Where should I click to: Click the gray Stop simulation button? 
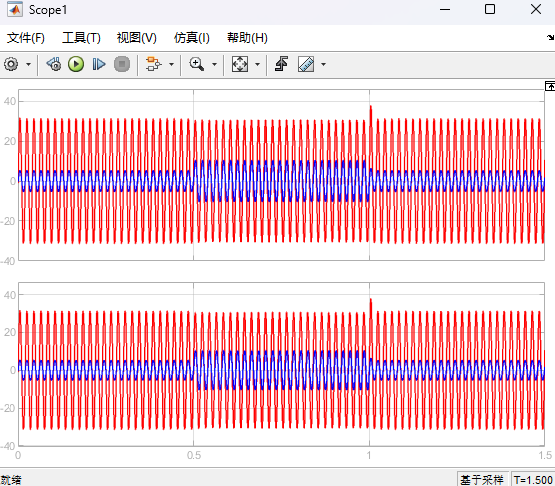coord(122,64)
